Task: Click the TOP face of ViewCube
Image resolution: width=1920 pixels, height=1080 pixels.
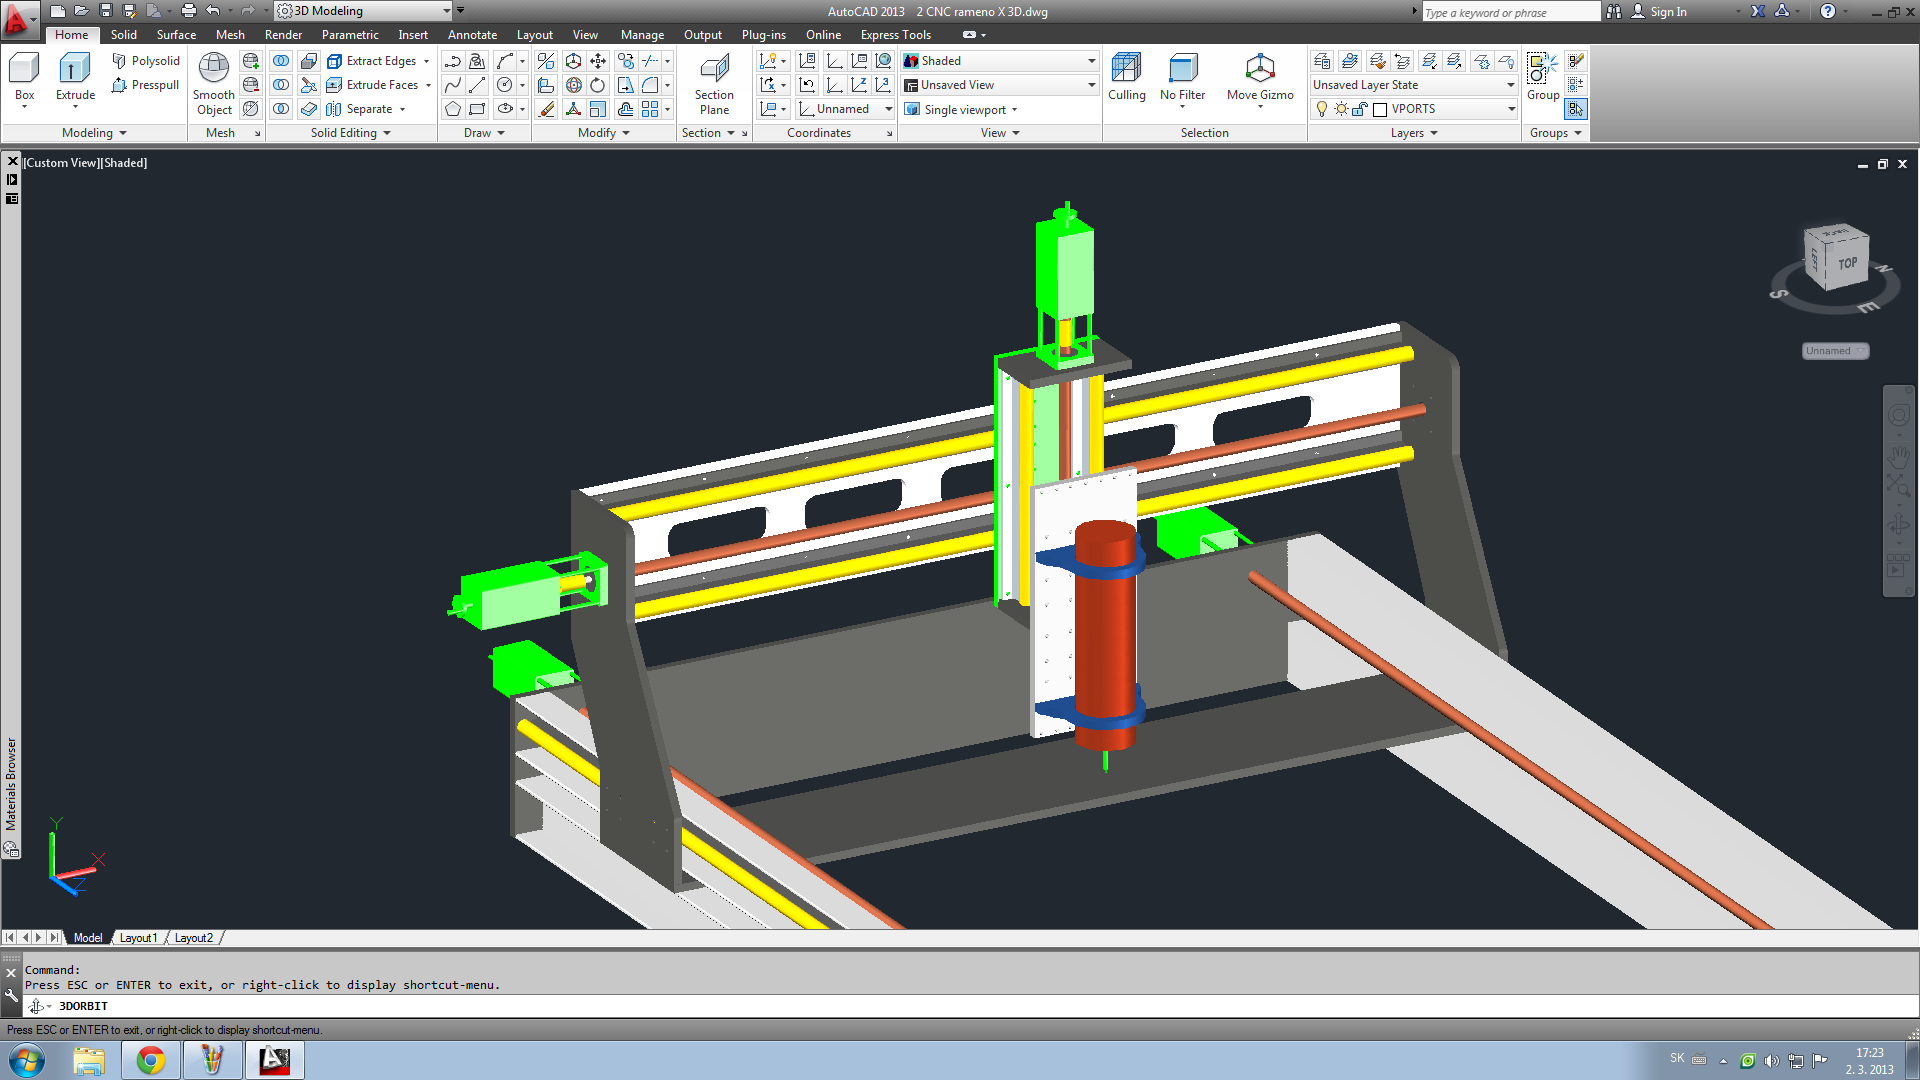Action: click(1846, 263)
